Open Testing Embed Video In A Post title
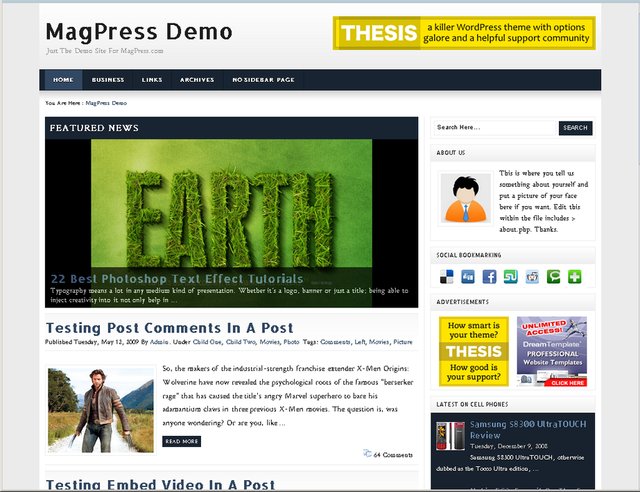Viewport: 640px width, 492px height. coord(160,485)
